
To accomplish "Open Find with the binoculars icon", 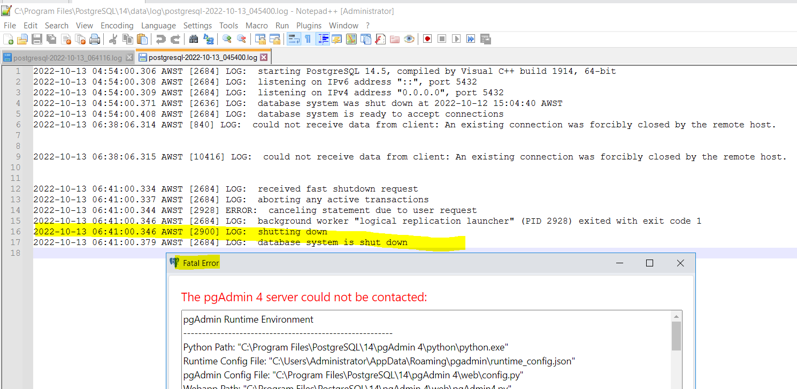I will (193, 39).
